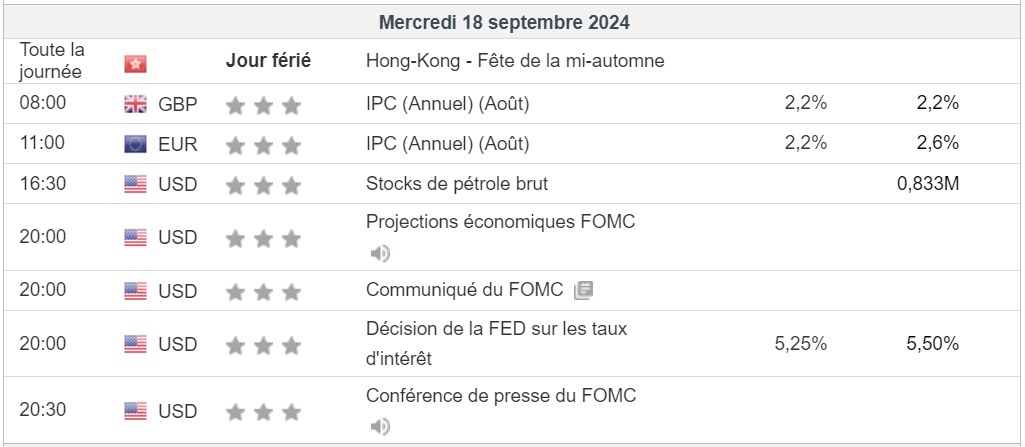Click the Hong Kong flag icon

(135, 63)
